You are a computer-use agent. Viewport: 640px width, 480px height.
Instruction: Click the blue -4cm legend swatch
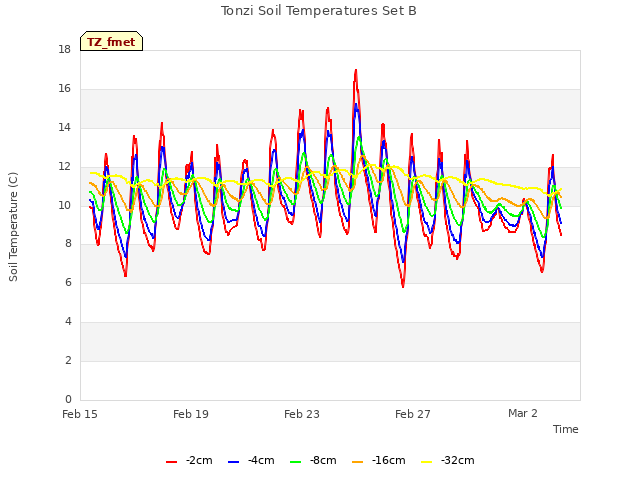coord(233,462)
